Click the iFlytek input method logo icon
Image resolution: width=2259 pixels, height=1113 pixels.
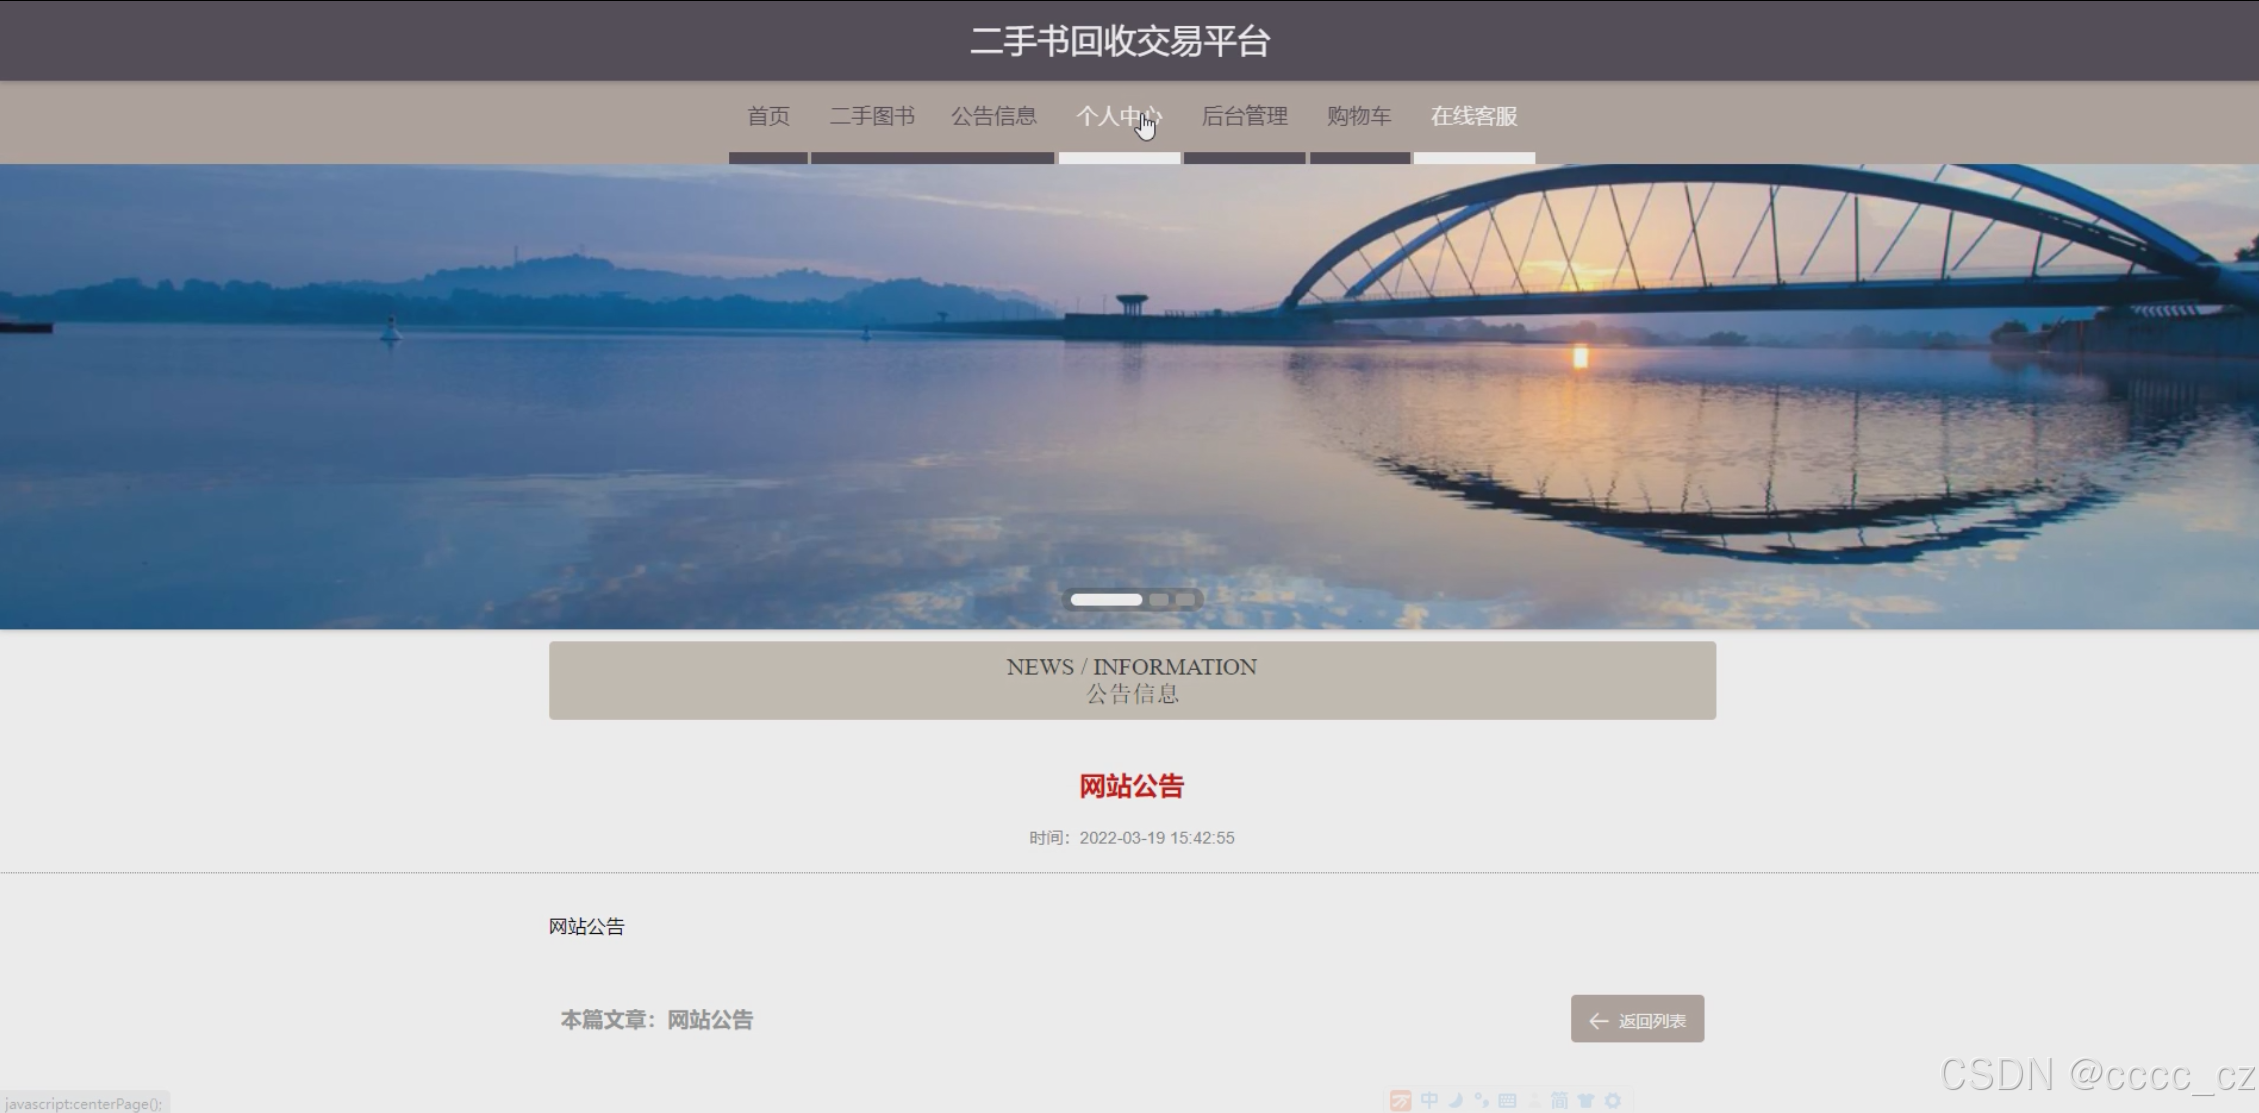[1400, 1100]
